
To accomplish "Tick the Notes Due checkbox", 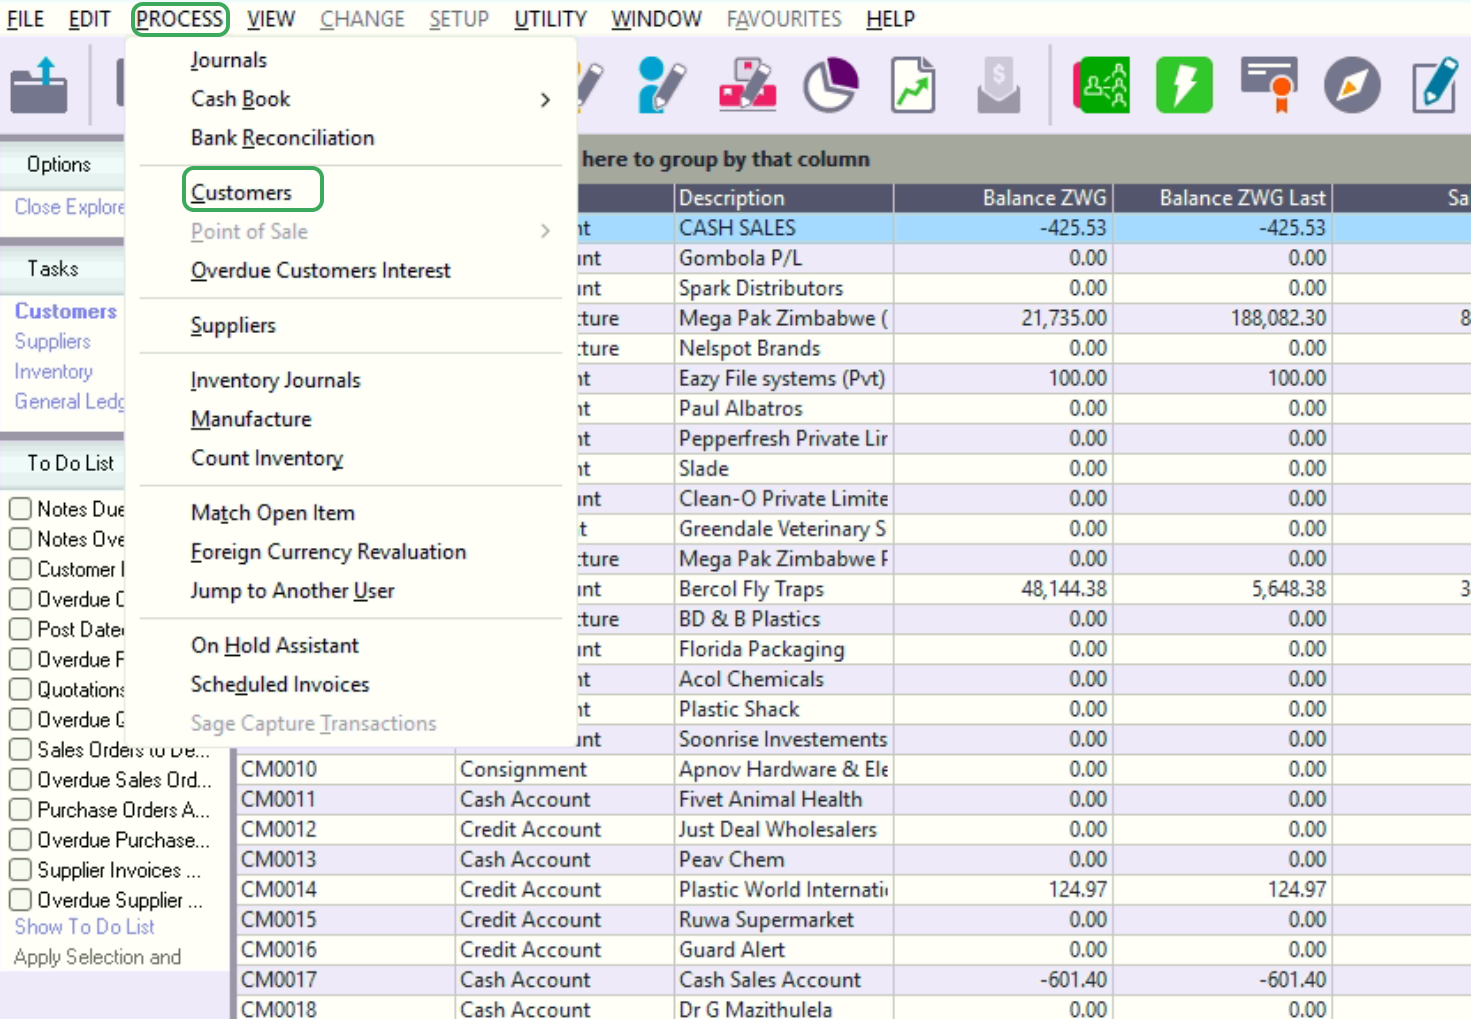I will point(20,508).
